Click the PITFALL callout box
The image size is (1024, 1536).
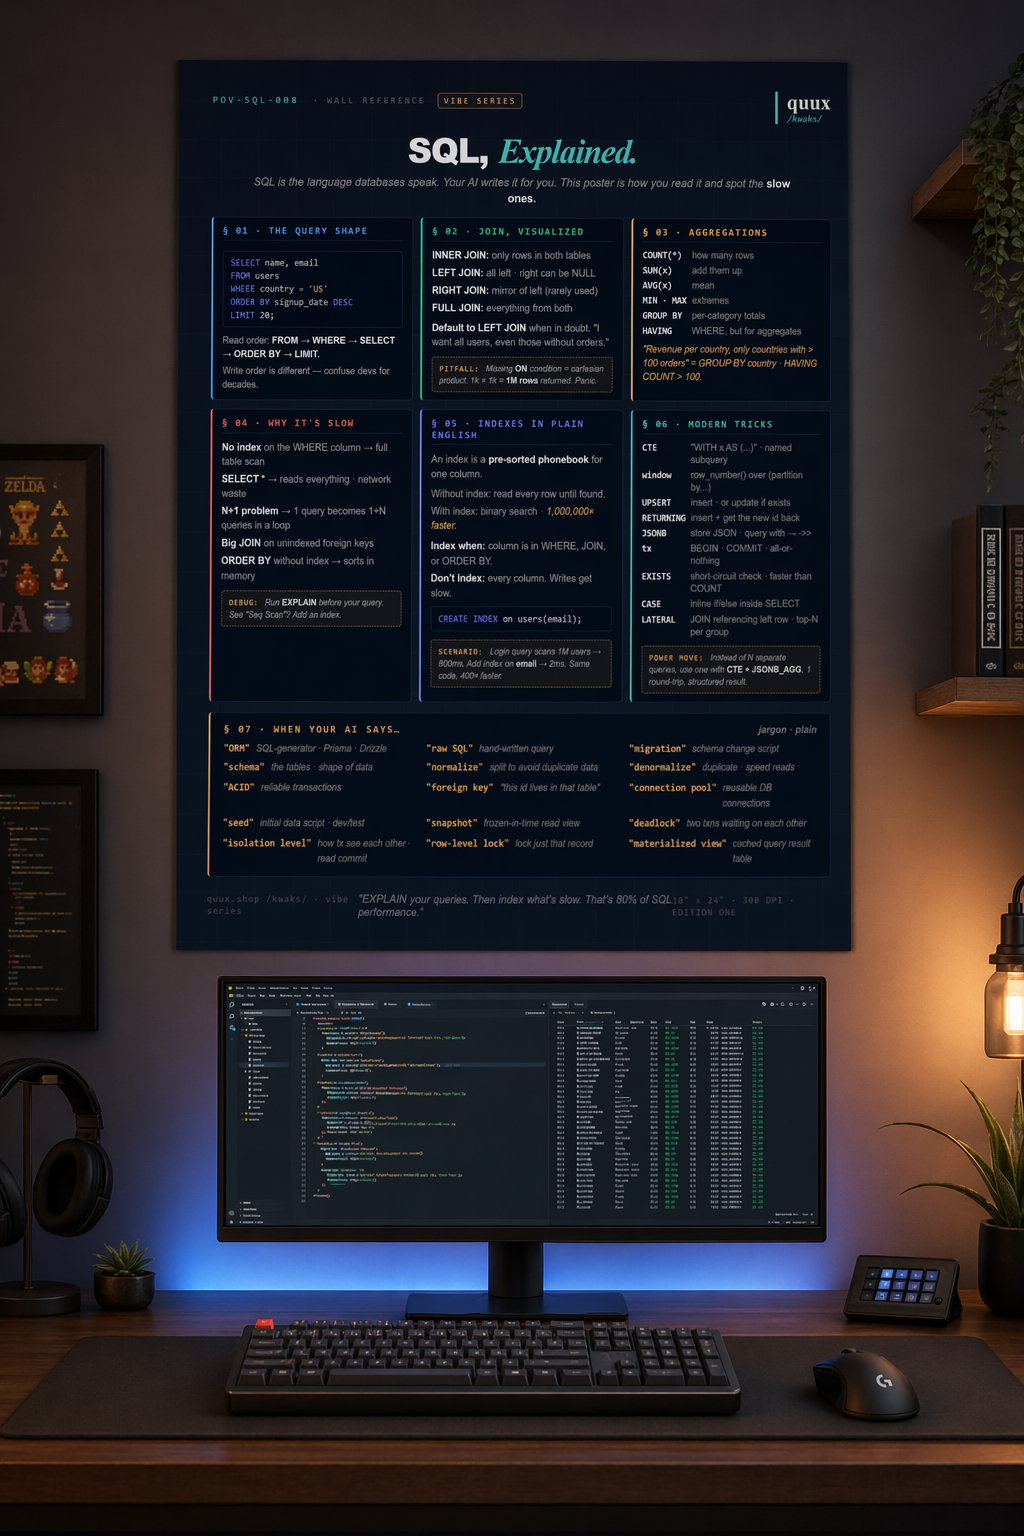[x=522, y=375]
